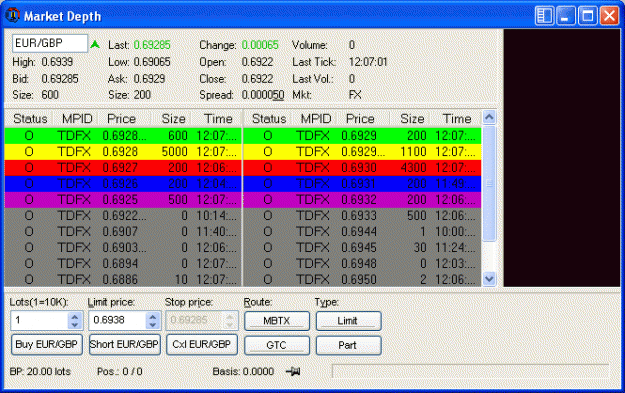The image size is (625, 393).
Task: Click the panel layout icon in title bar
Action: 544,16
